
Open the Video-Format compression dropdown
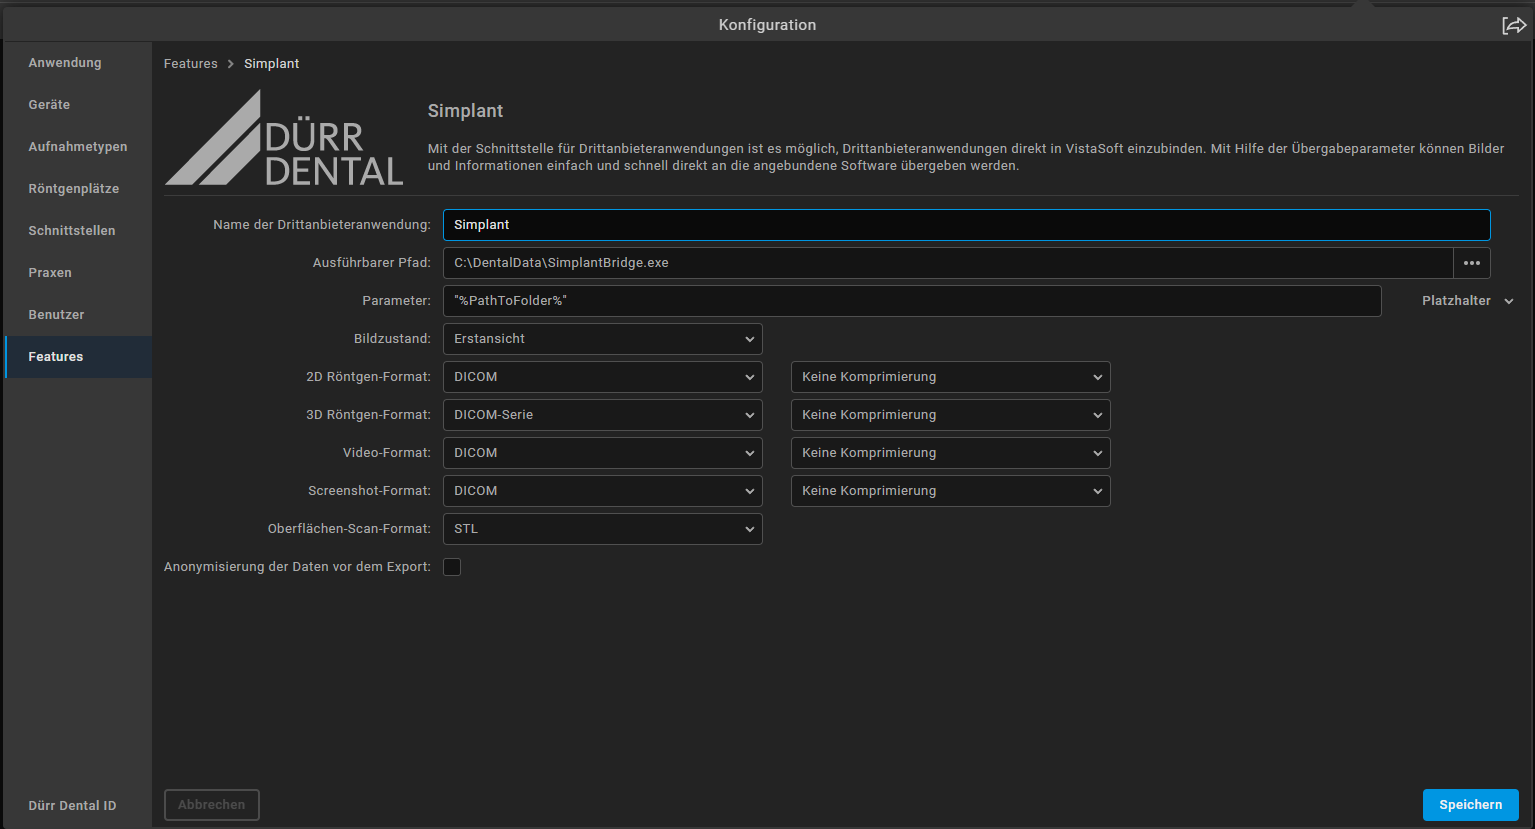(x=950, y=453)
